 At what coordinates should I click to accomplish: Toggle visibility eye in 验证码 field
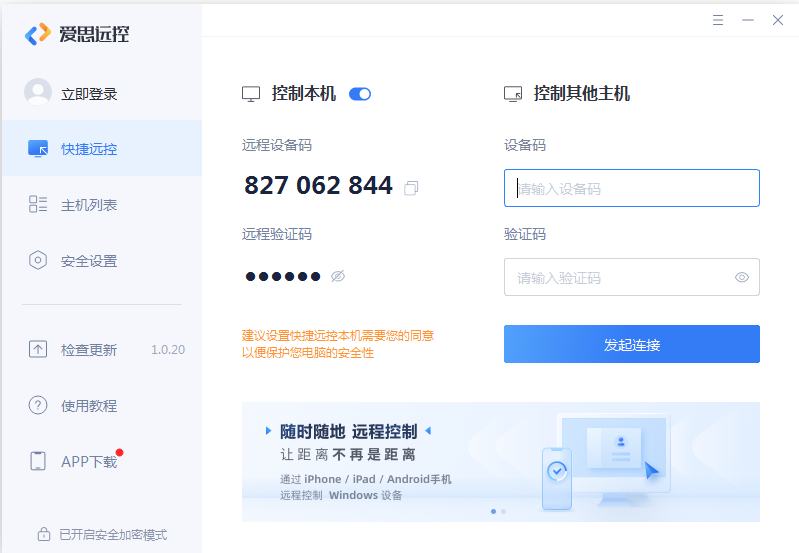(742, 277)
